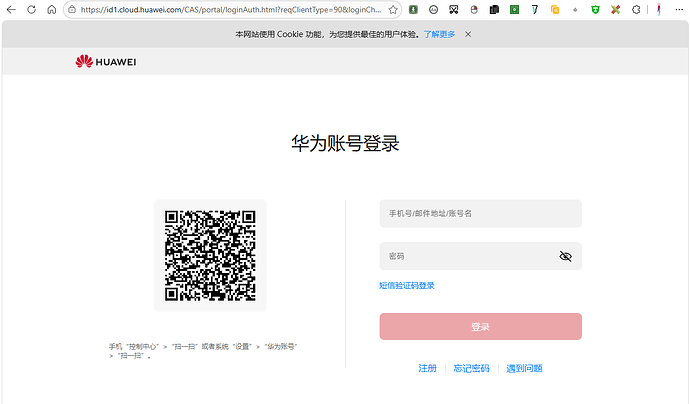Open the 了解更多 cookie link
The height and width of the screenshot is (404, 690).
(x=439, y=34)
